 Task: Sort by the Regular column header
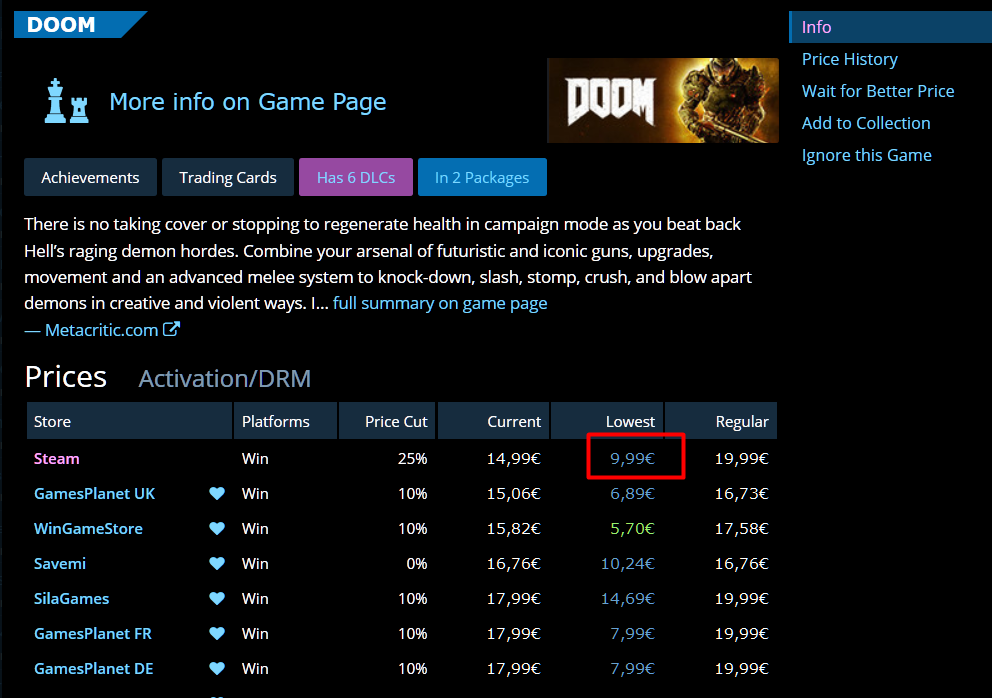(721, 421)
